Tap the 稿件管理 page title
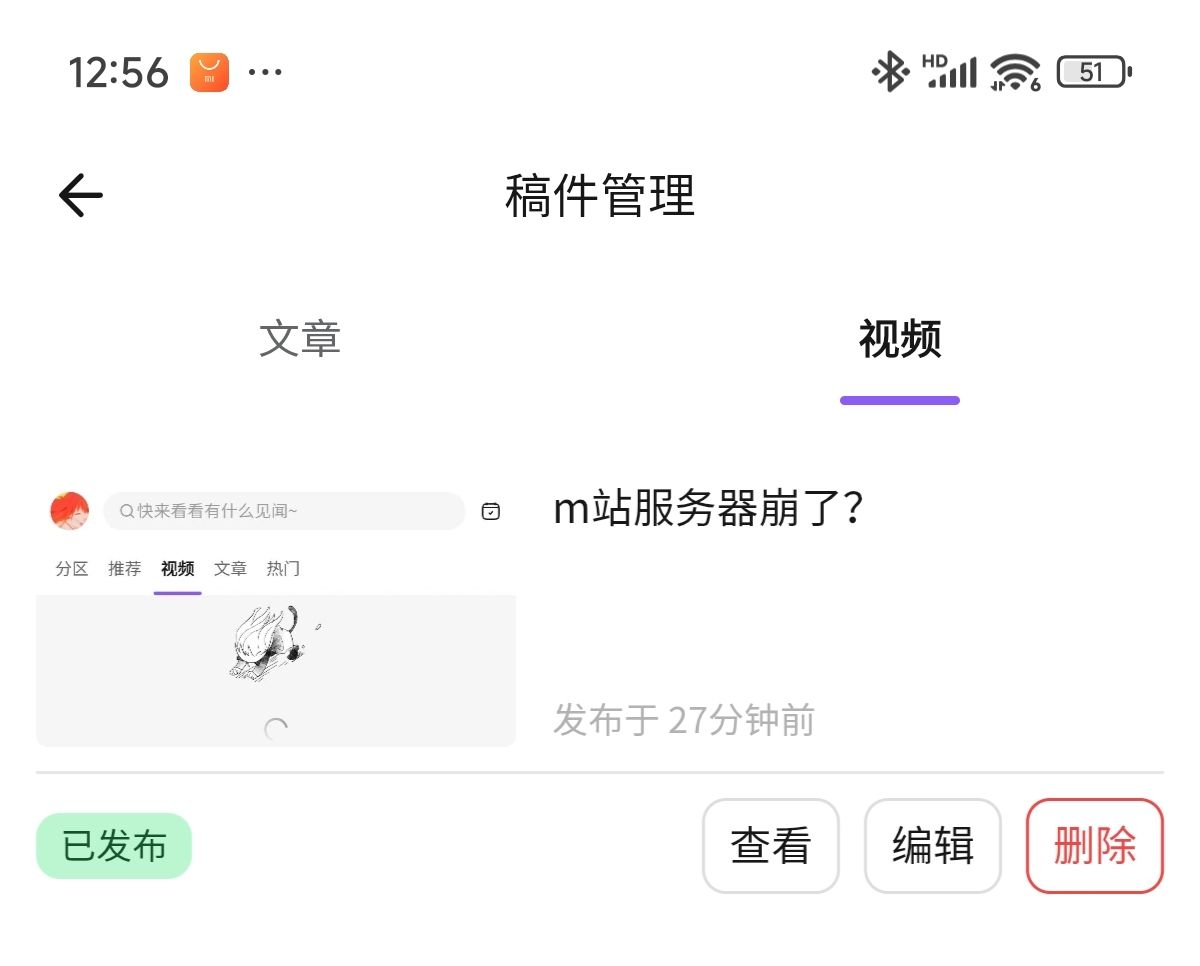 pyautogui.click(x=600, y=195)
